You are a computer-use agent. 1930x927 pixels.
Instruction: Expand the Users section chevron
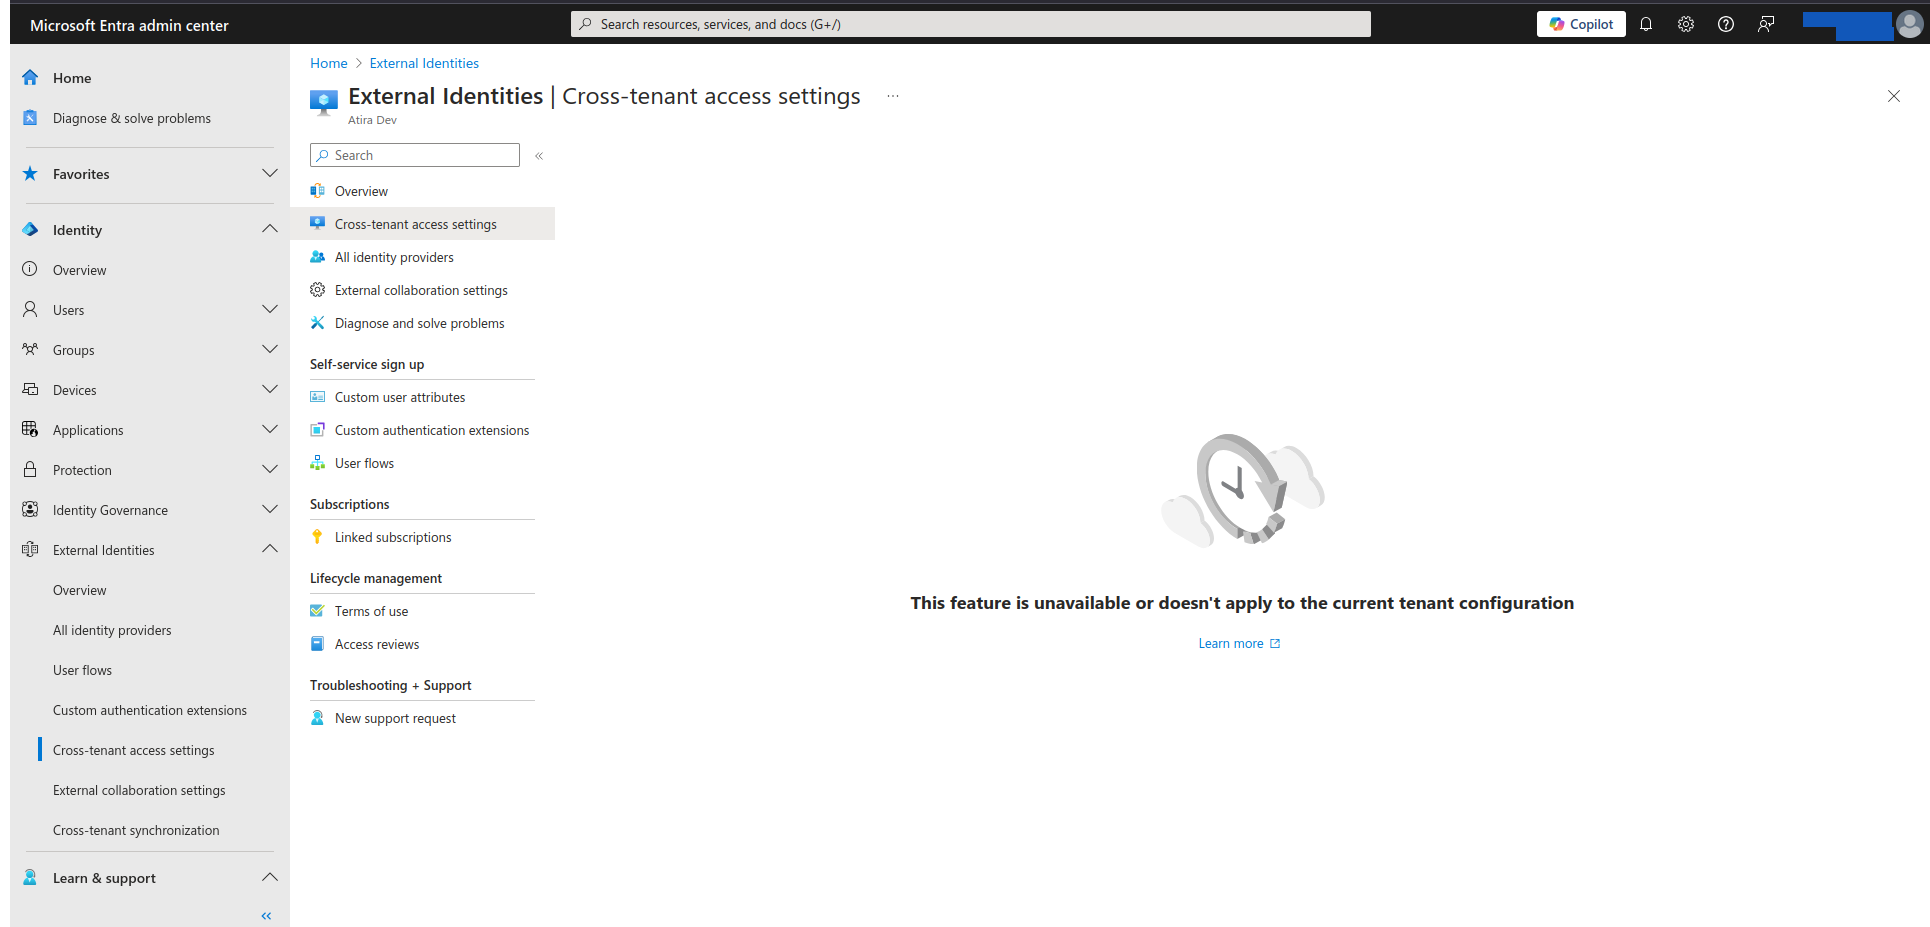(270, 309)
